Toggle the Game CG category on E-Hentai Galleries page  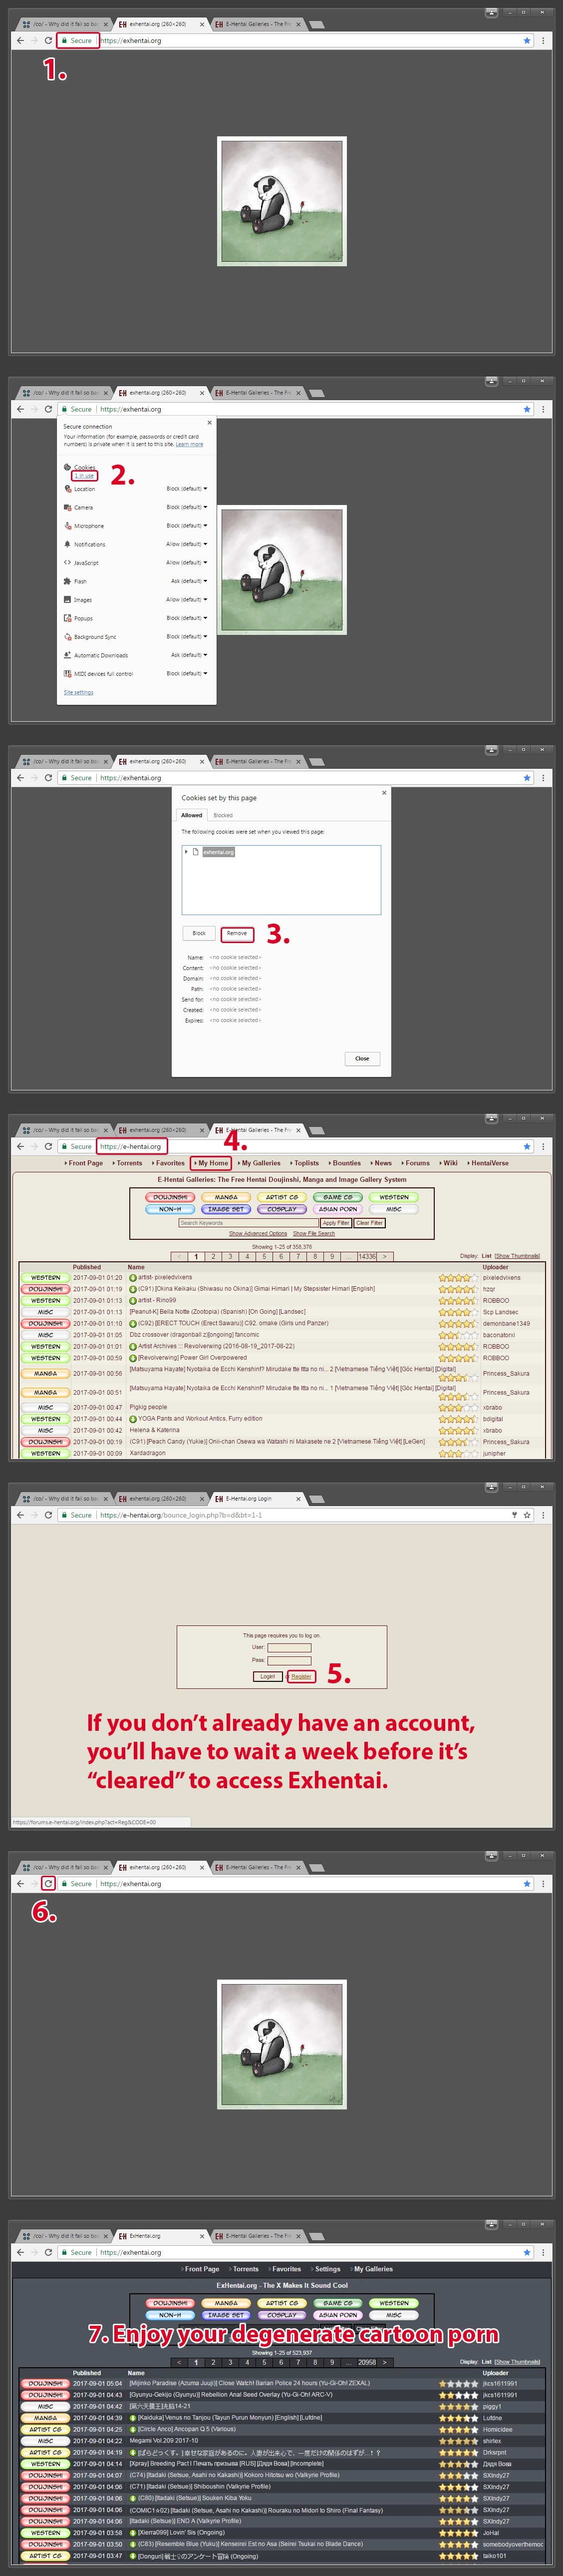(x=338, y=1197)
